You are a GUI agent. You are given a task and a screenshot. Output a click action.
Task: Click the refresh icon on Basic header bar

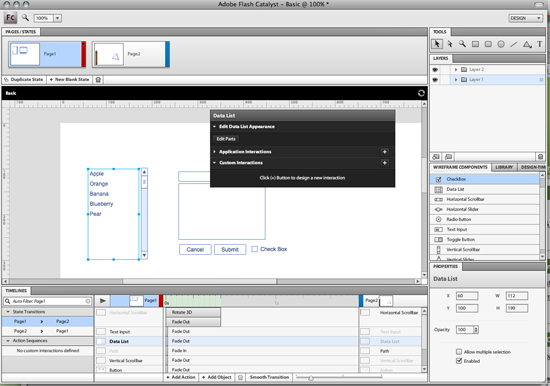pos(421,93)
